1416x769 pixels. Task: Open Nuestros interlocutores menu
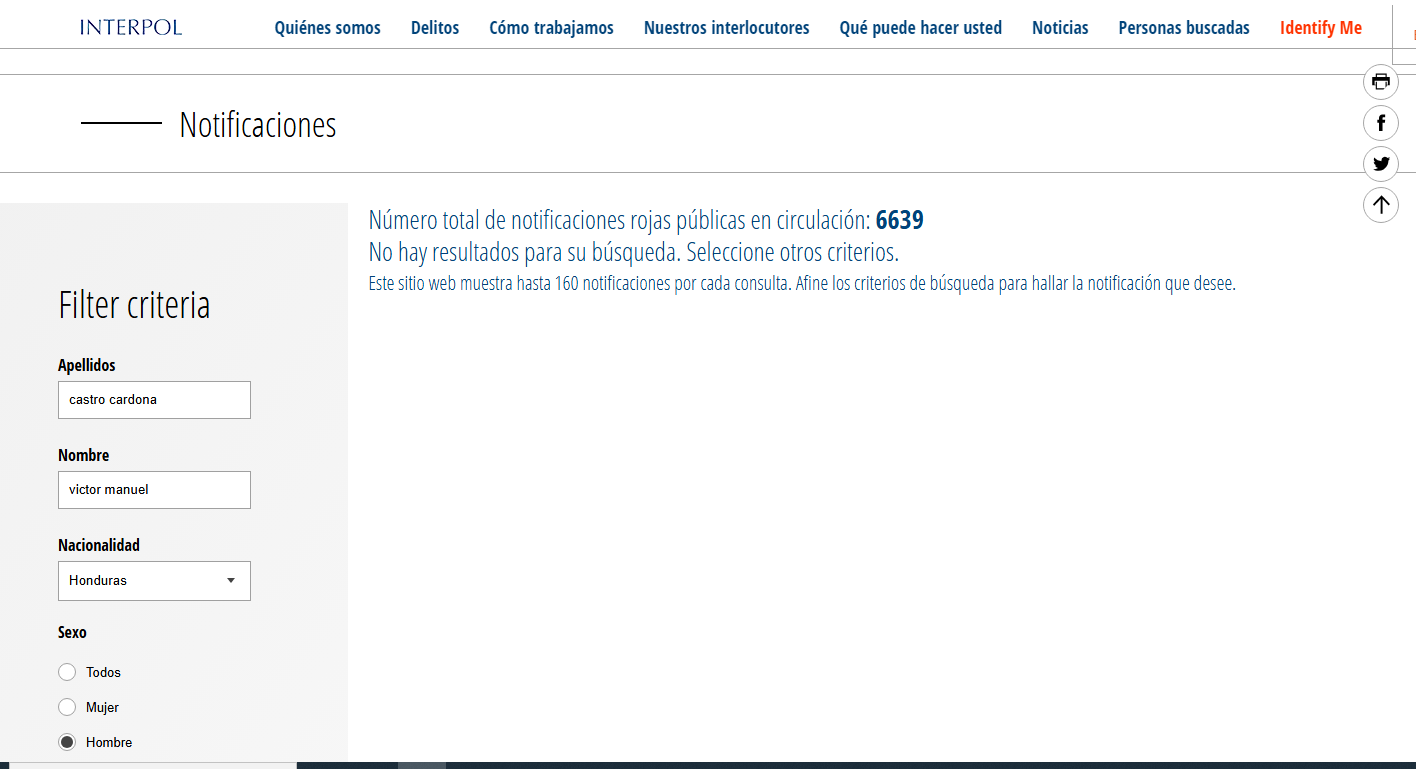(x=726, y=28)
